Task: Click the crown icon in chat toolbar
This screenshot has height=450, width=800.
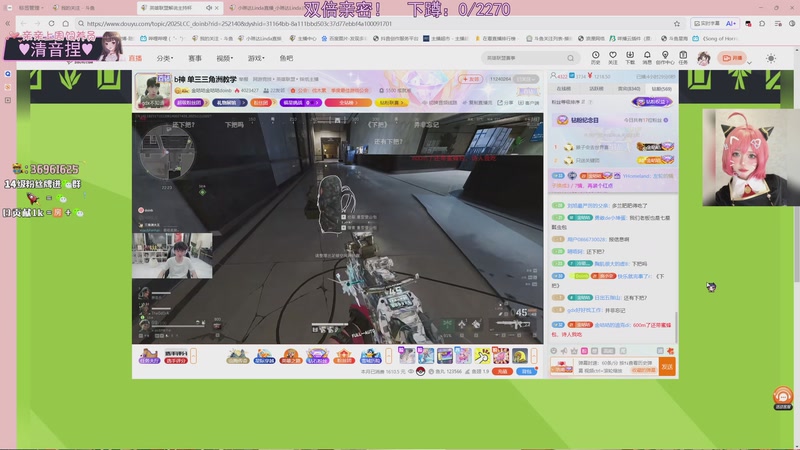Action: 574,351
